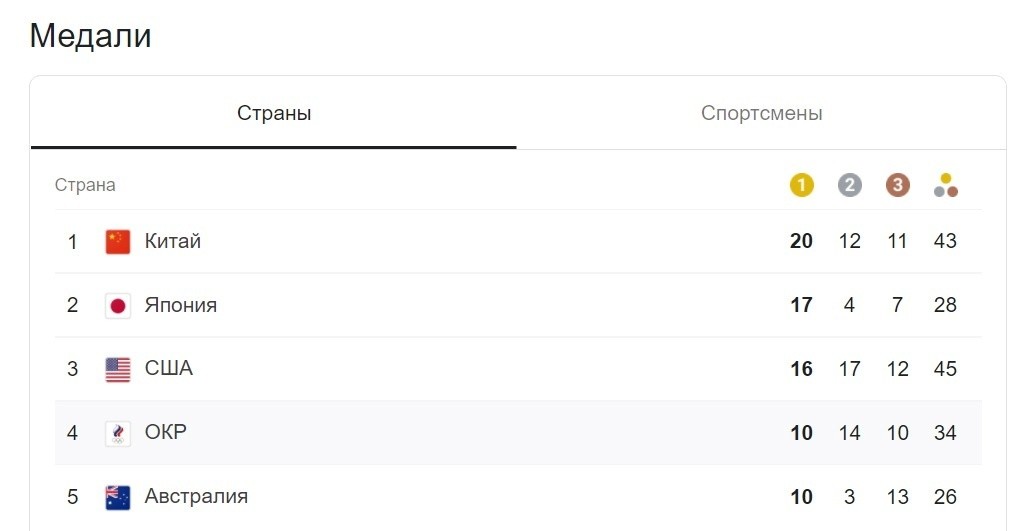Click the bronze medal column icon
Screen dimensions: 1023x531
point(898,185)
